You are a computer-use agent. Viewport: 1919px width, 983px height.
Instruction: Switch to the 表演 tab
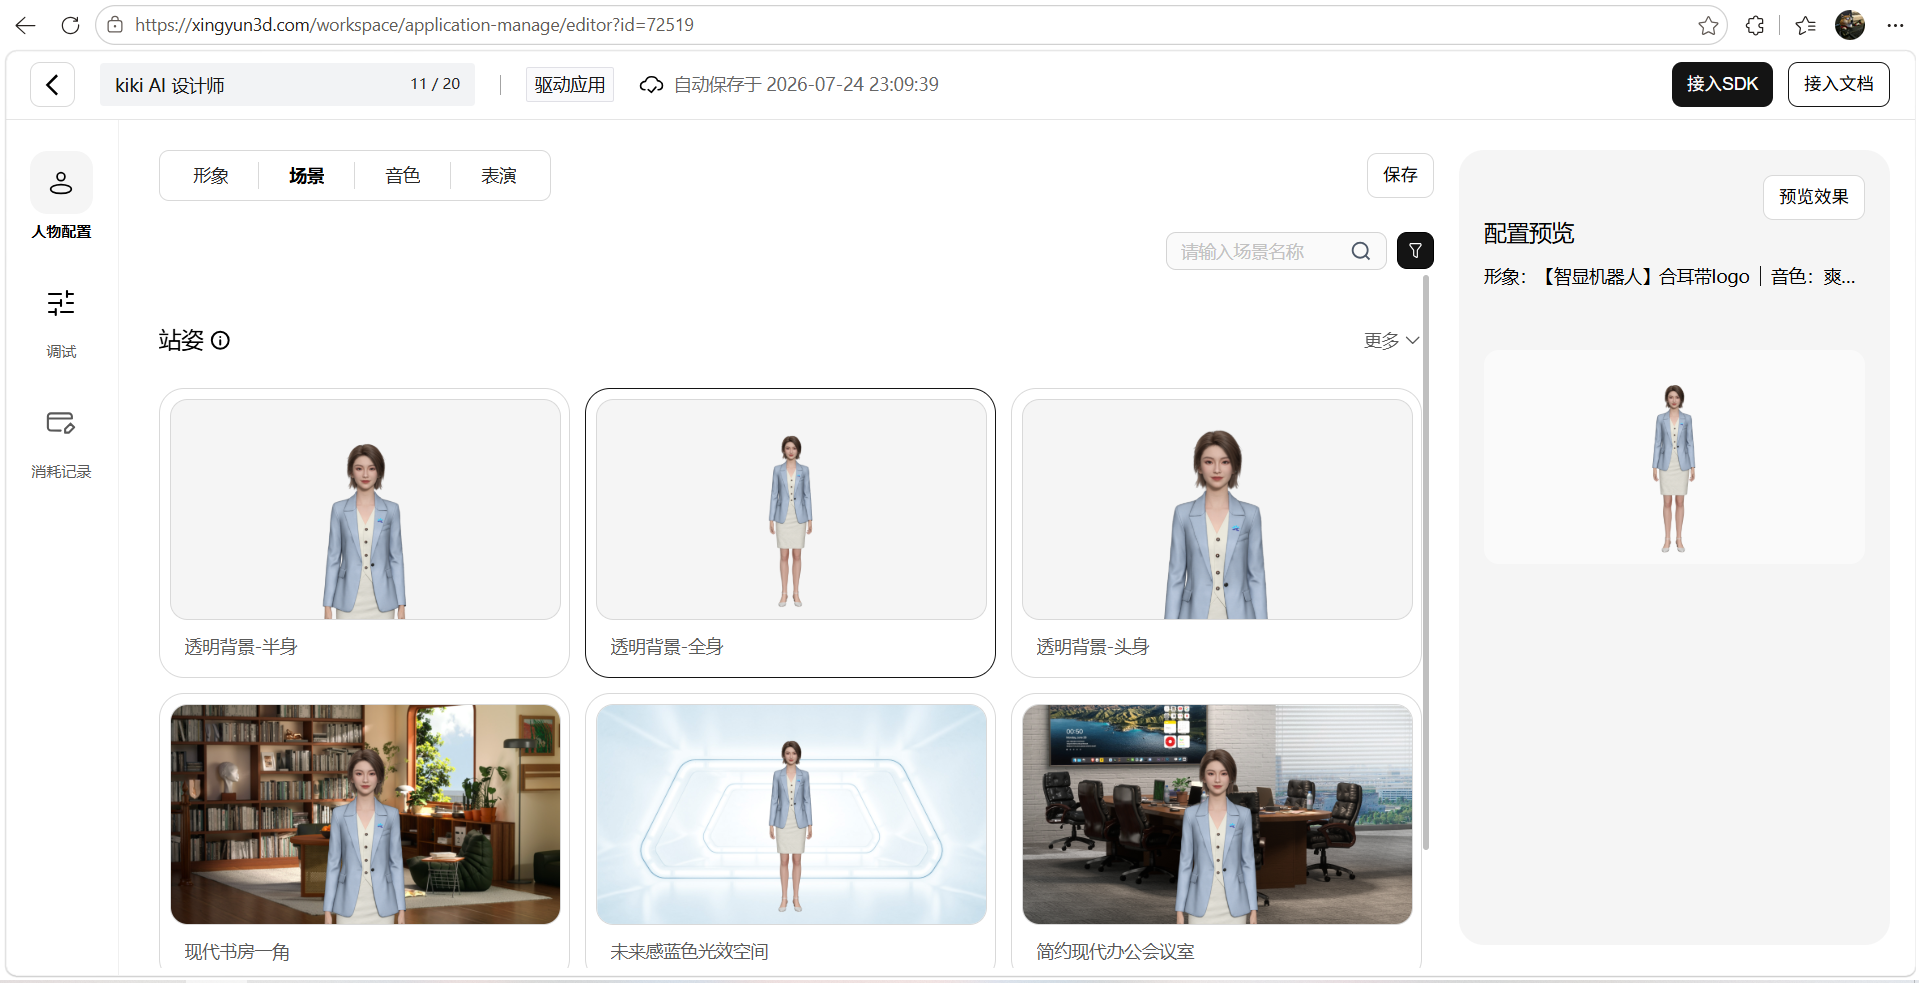(499, 176)
